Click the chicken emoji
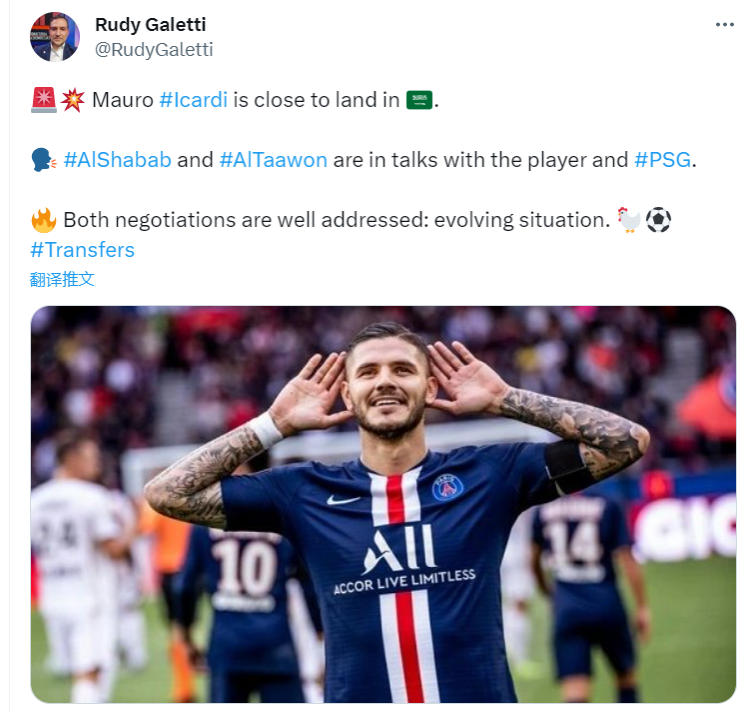Viewport: 754px width, 712px height. pyautogui.click(x=629, y=220)
